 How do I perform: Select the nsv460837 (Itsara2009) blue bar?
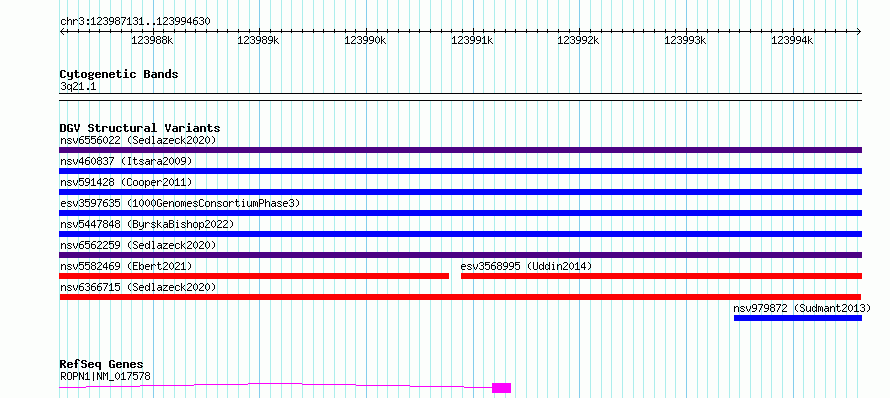tap(460, 171)
